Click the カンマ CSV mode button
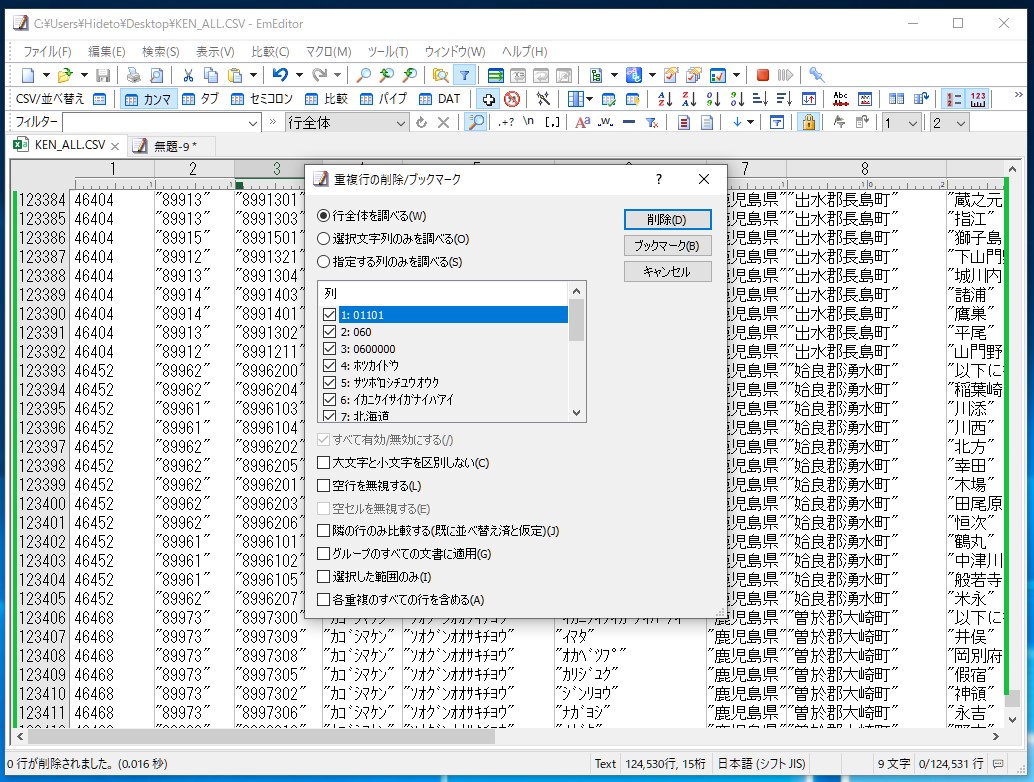The image size is (1034, 782). click(148, 99)
